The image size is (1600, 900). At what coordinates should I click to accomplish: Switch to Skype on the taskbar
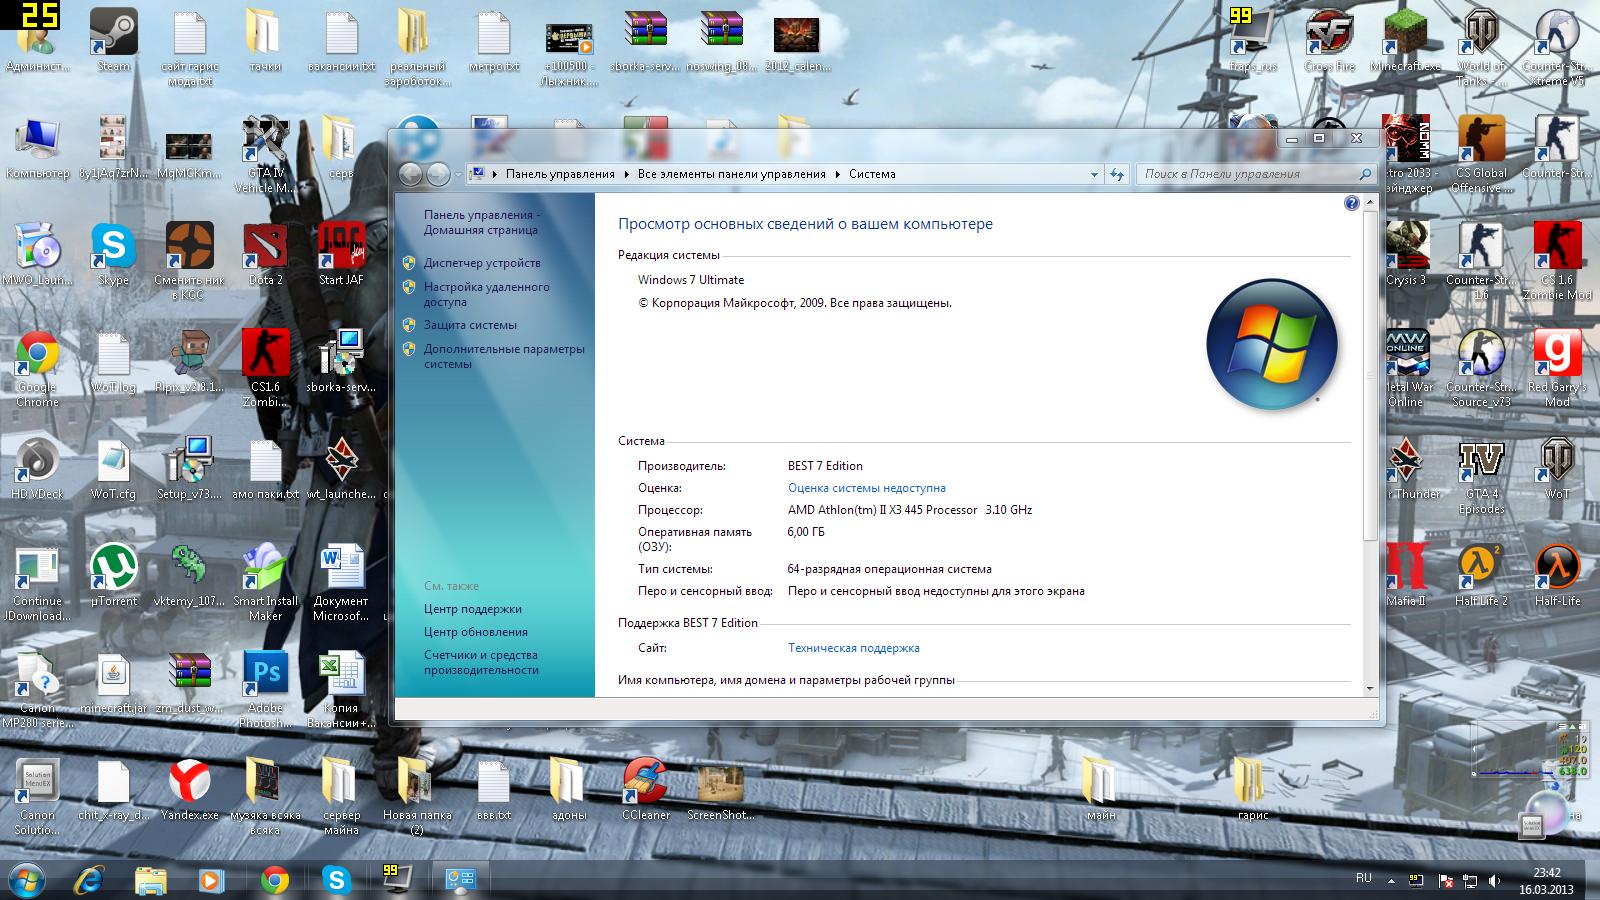pyautogui.click(x=336, y=880)
